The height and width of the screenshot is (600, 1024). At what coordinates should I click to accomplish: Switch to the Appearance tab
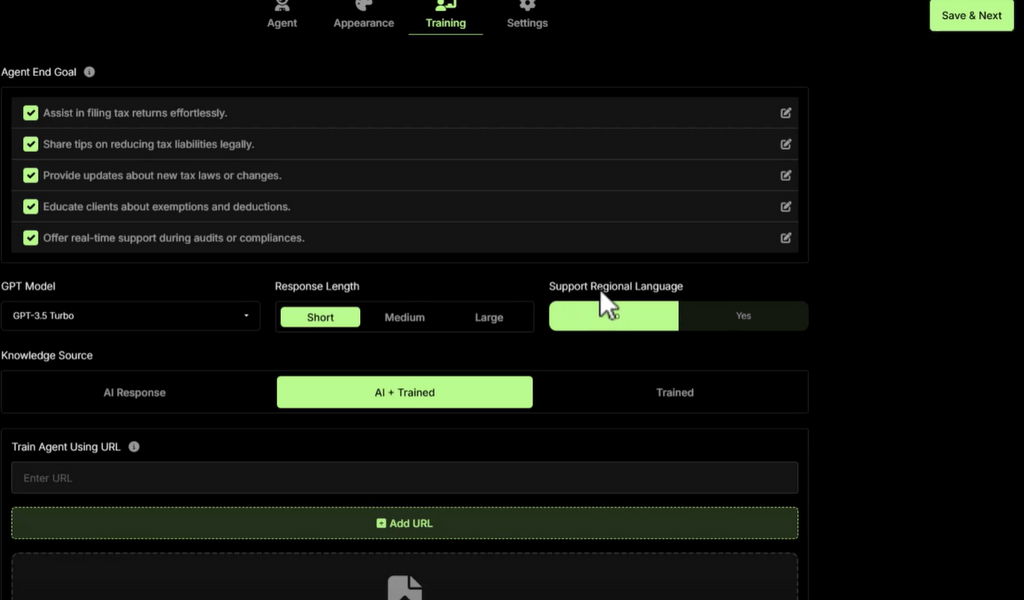click(363, 16)
